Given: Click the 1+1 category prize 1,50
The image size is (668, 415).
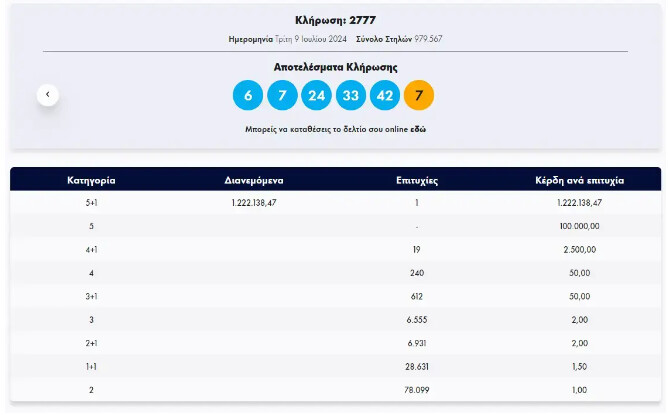Looking at the screenshot, I should coord(579,366).
